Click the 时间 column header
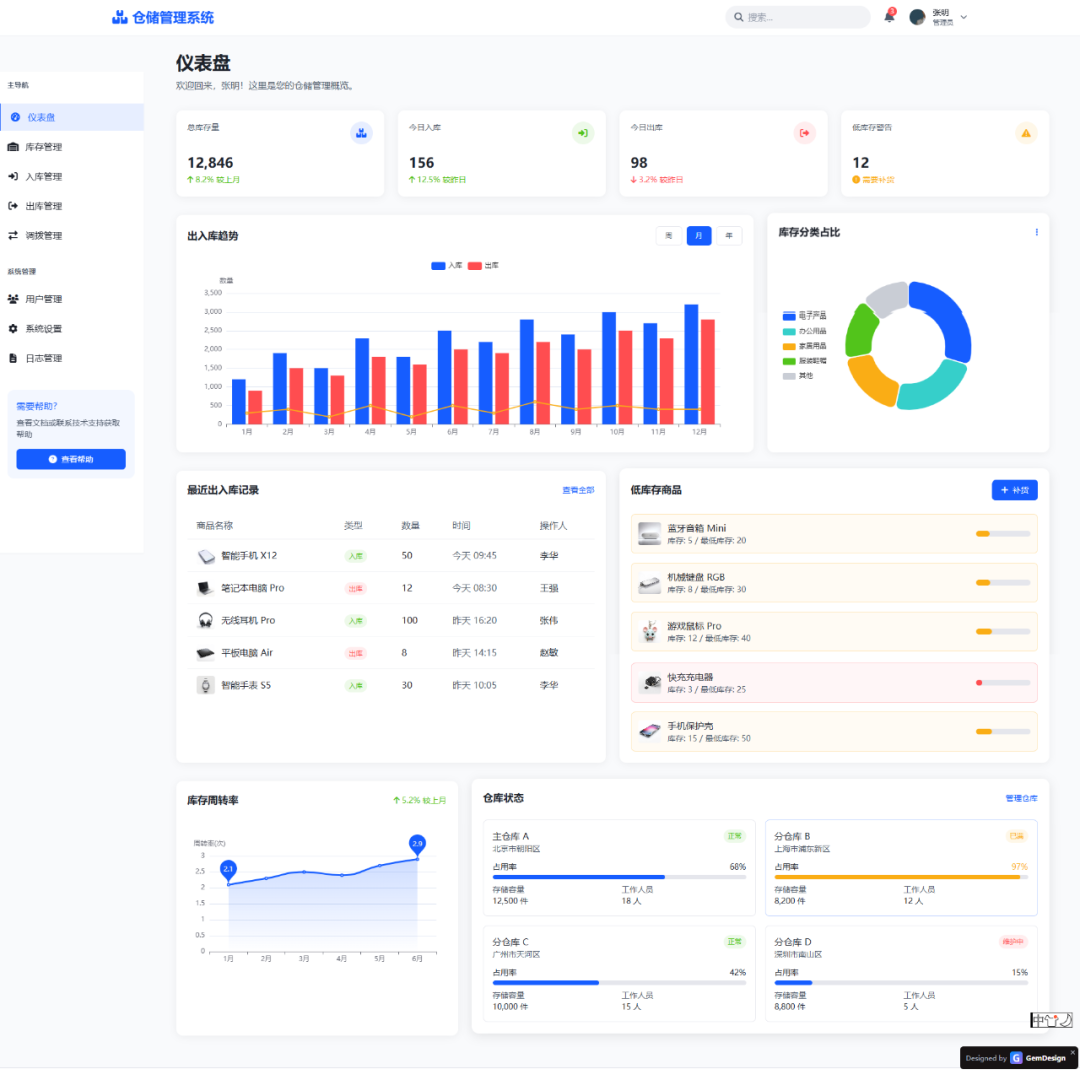1080x1080 pixels. pyautogui.click(x=461, y=526)
